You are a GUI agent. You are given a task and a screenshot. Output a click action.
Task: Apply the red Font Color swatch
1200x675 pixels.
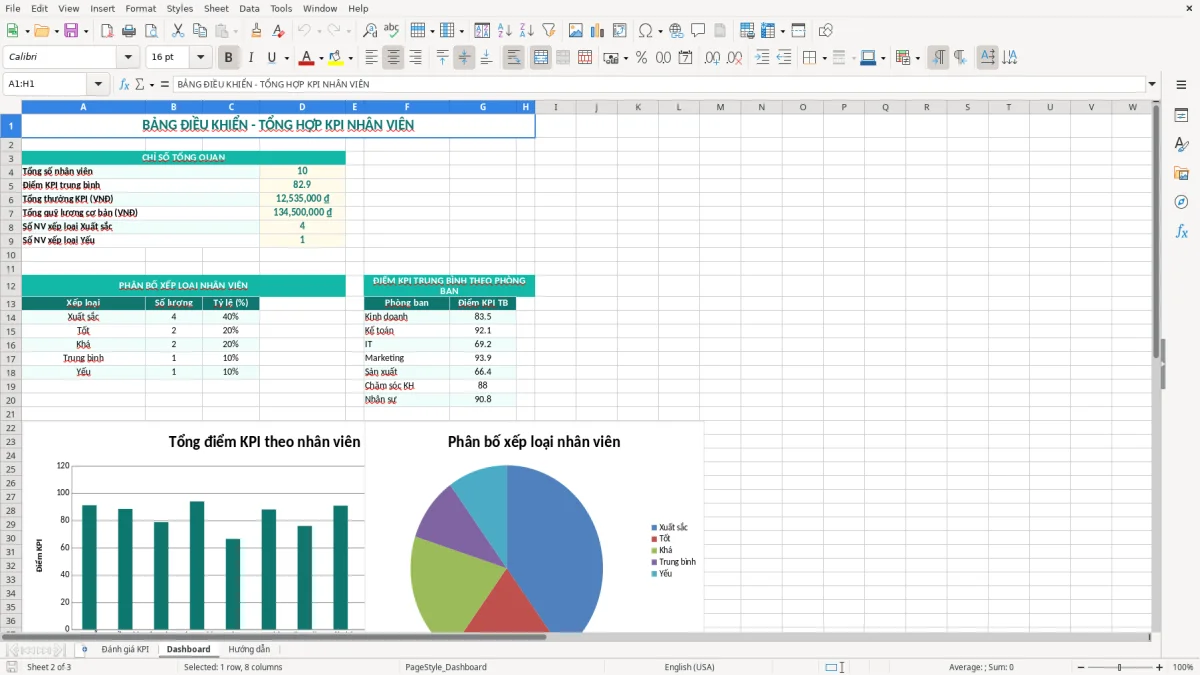[306, 58]
